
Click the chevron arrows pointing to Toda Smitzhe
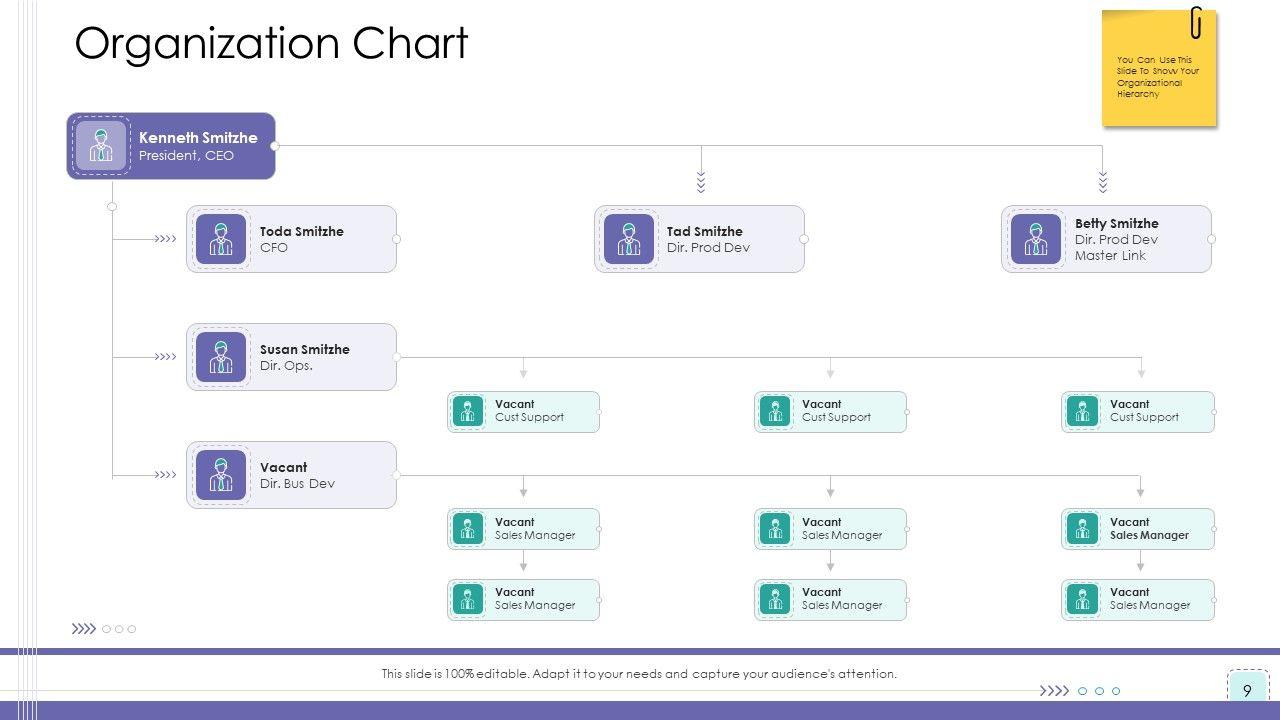click(x=165, y=239)
